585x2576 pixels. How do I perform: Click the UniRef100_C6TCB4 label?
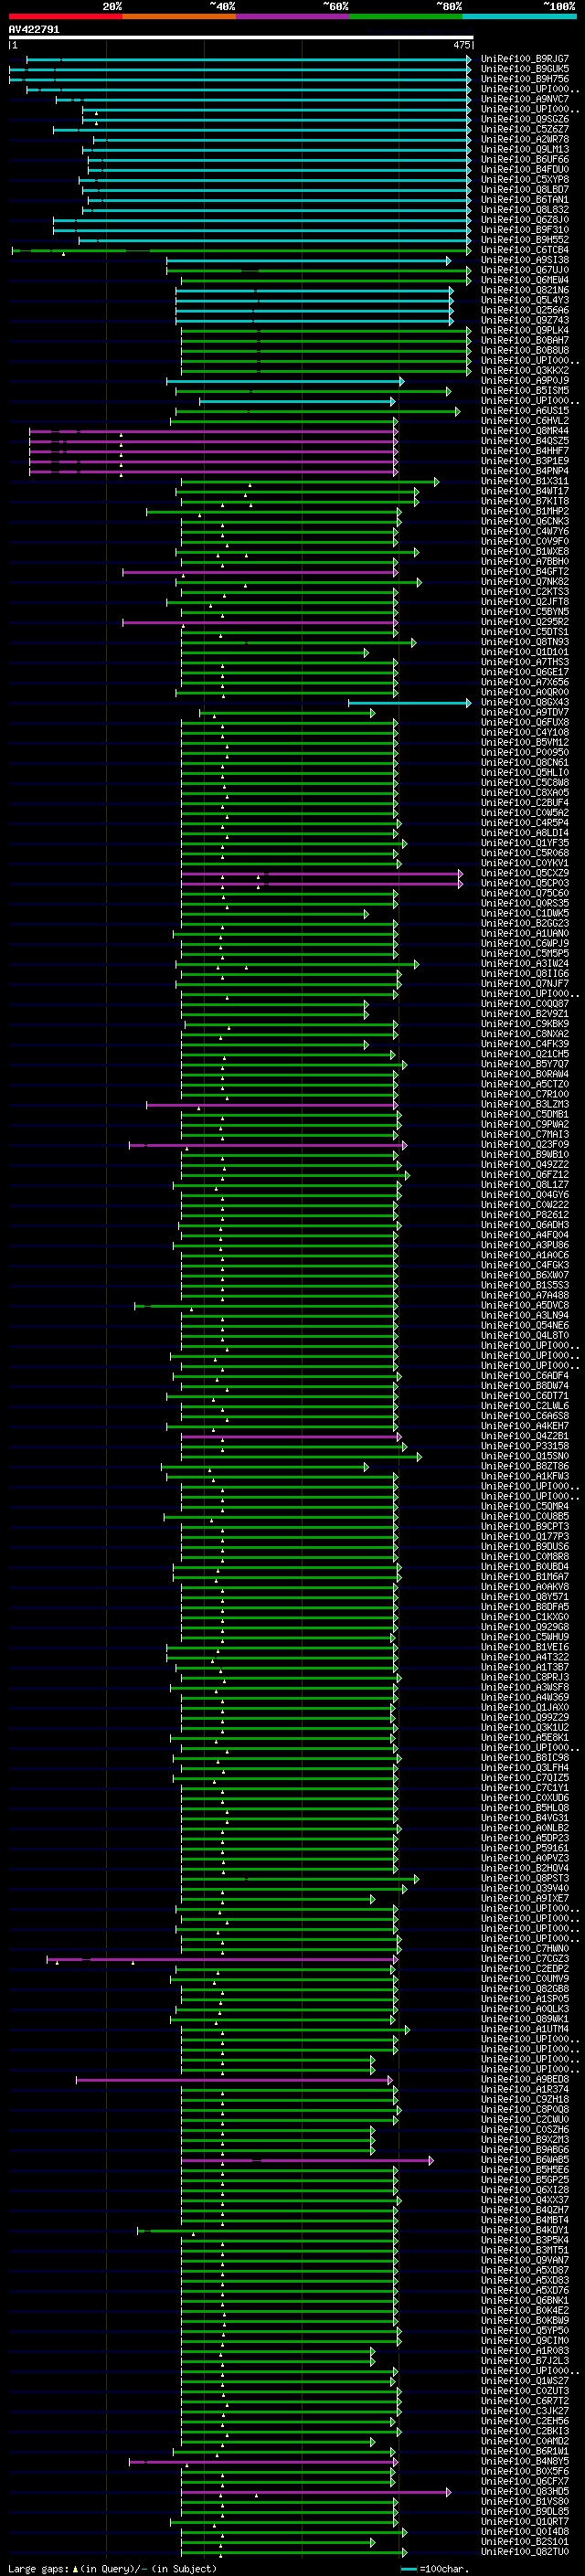pos(525,250)
